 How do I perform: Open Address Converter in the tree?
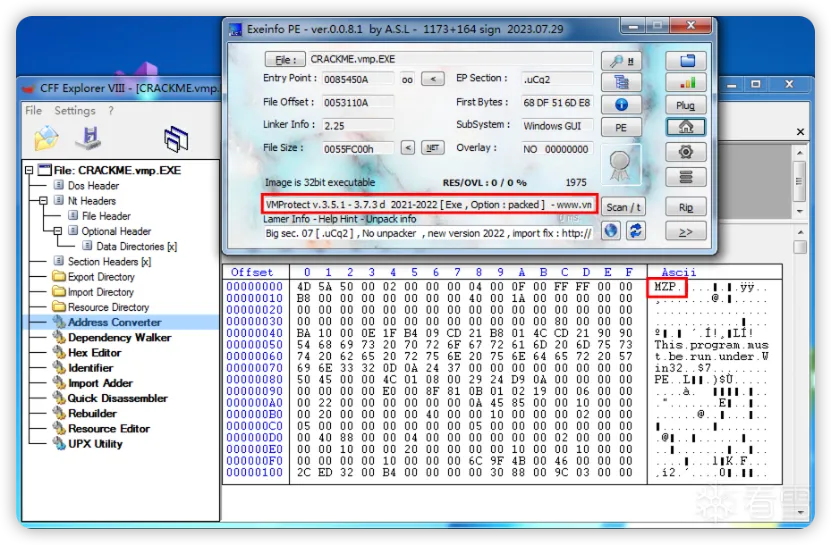[114, 322]
